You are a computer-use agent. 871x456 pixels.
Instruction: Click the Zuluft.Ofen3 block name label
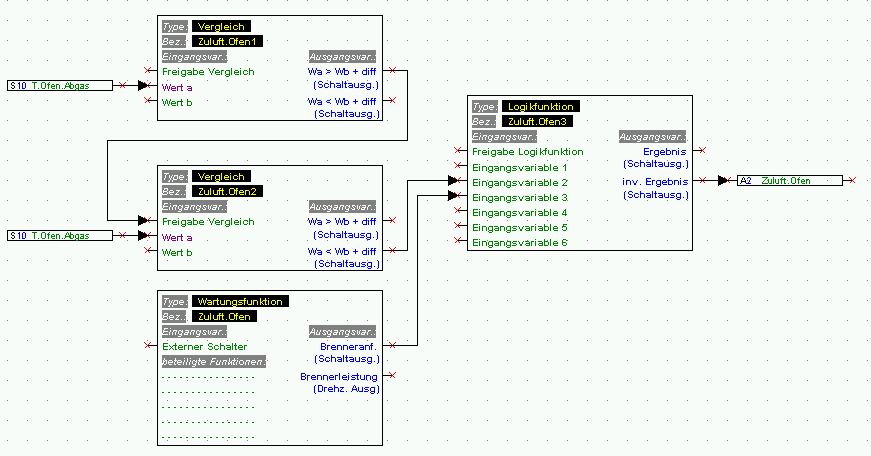pos(537,122)
